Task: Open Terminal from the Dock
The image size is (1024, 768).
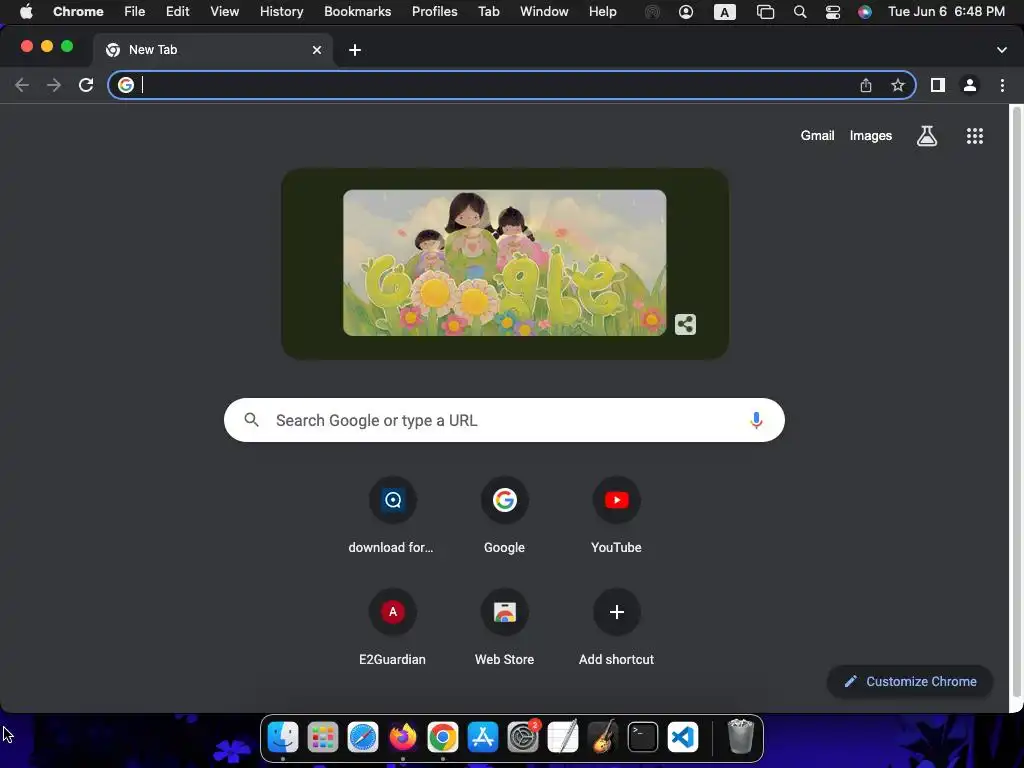Action: coord(643,737)
